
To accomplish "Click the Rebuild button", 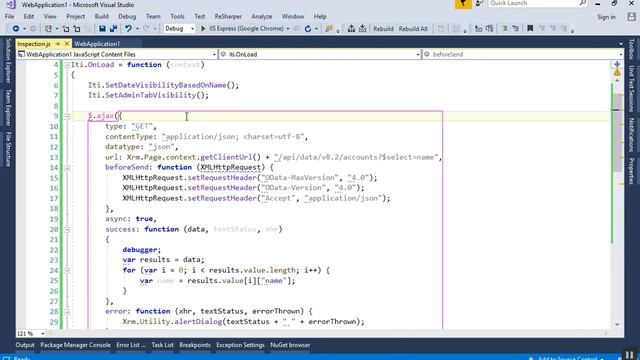I will 383,29.
